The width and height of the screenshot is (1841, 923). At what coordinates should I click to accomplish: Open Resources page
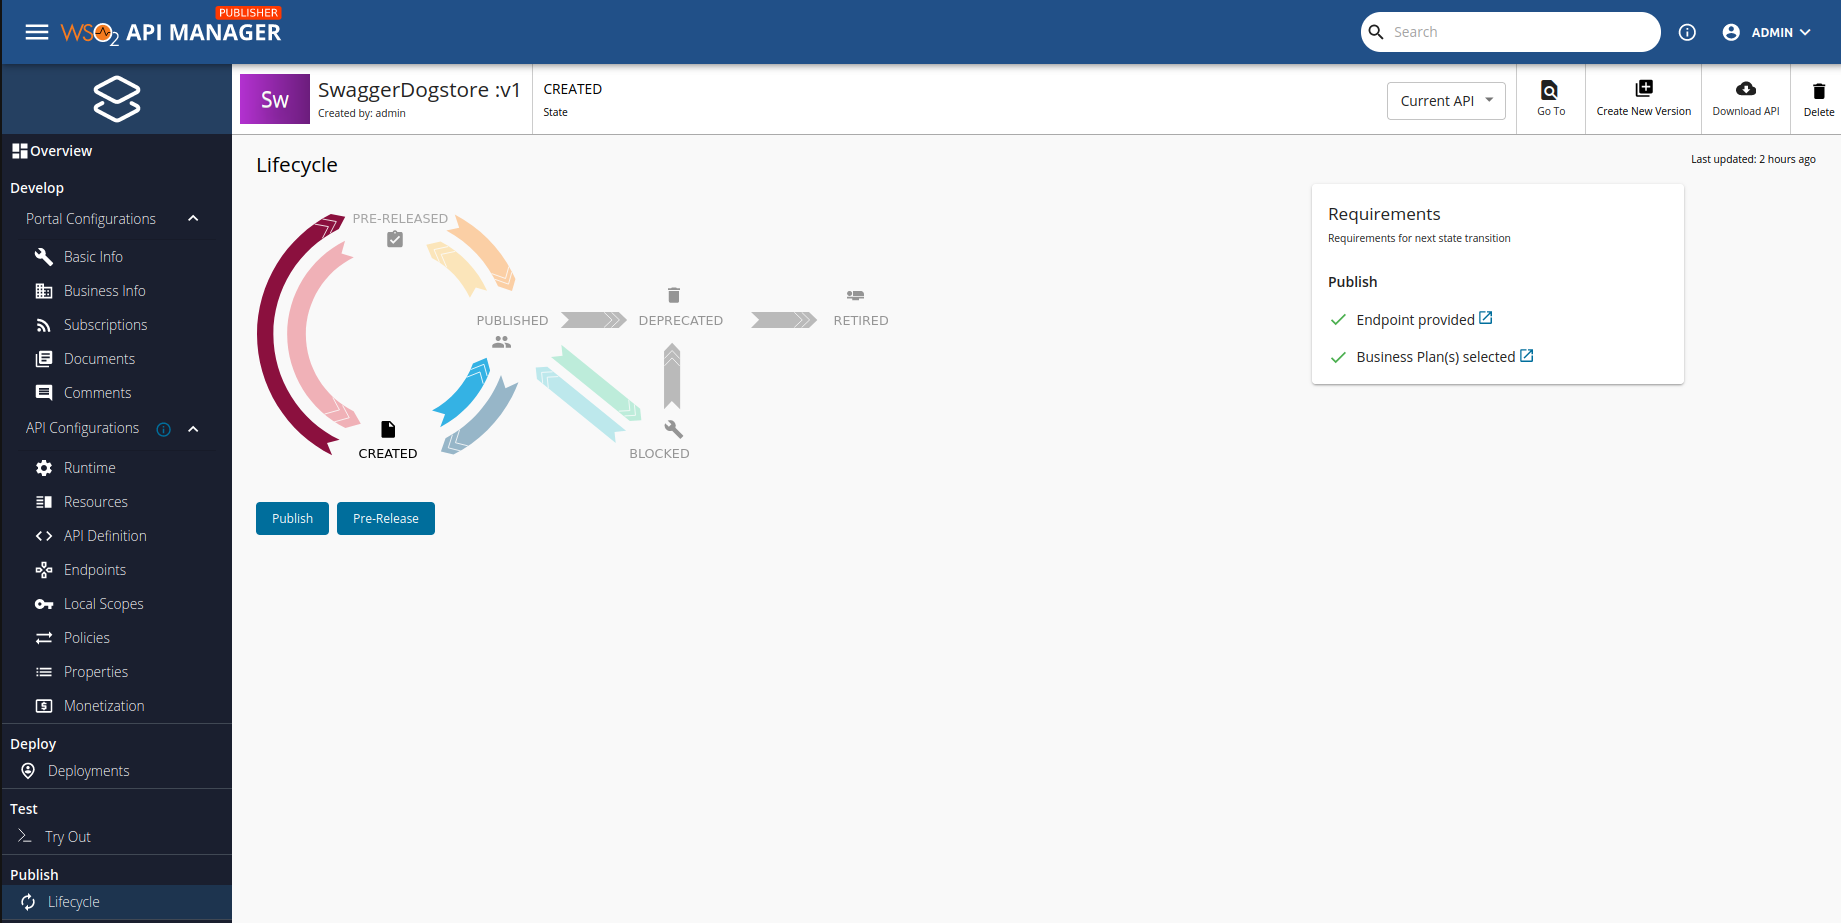(95, 502)
